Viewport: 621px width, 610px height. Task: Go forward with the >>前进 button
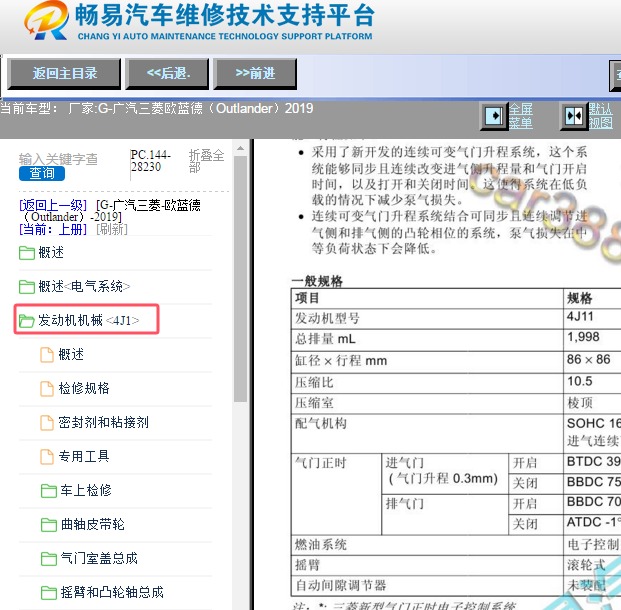[x=255, y=74]
